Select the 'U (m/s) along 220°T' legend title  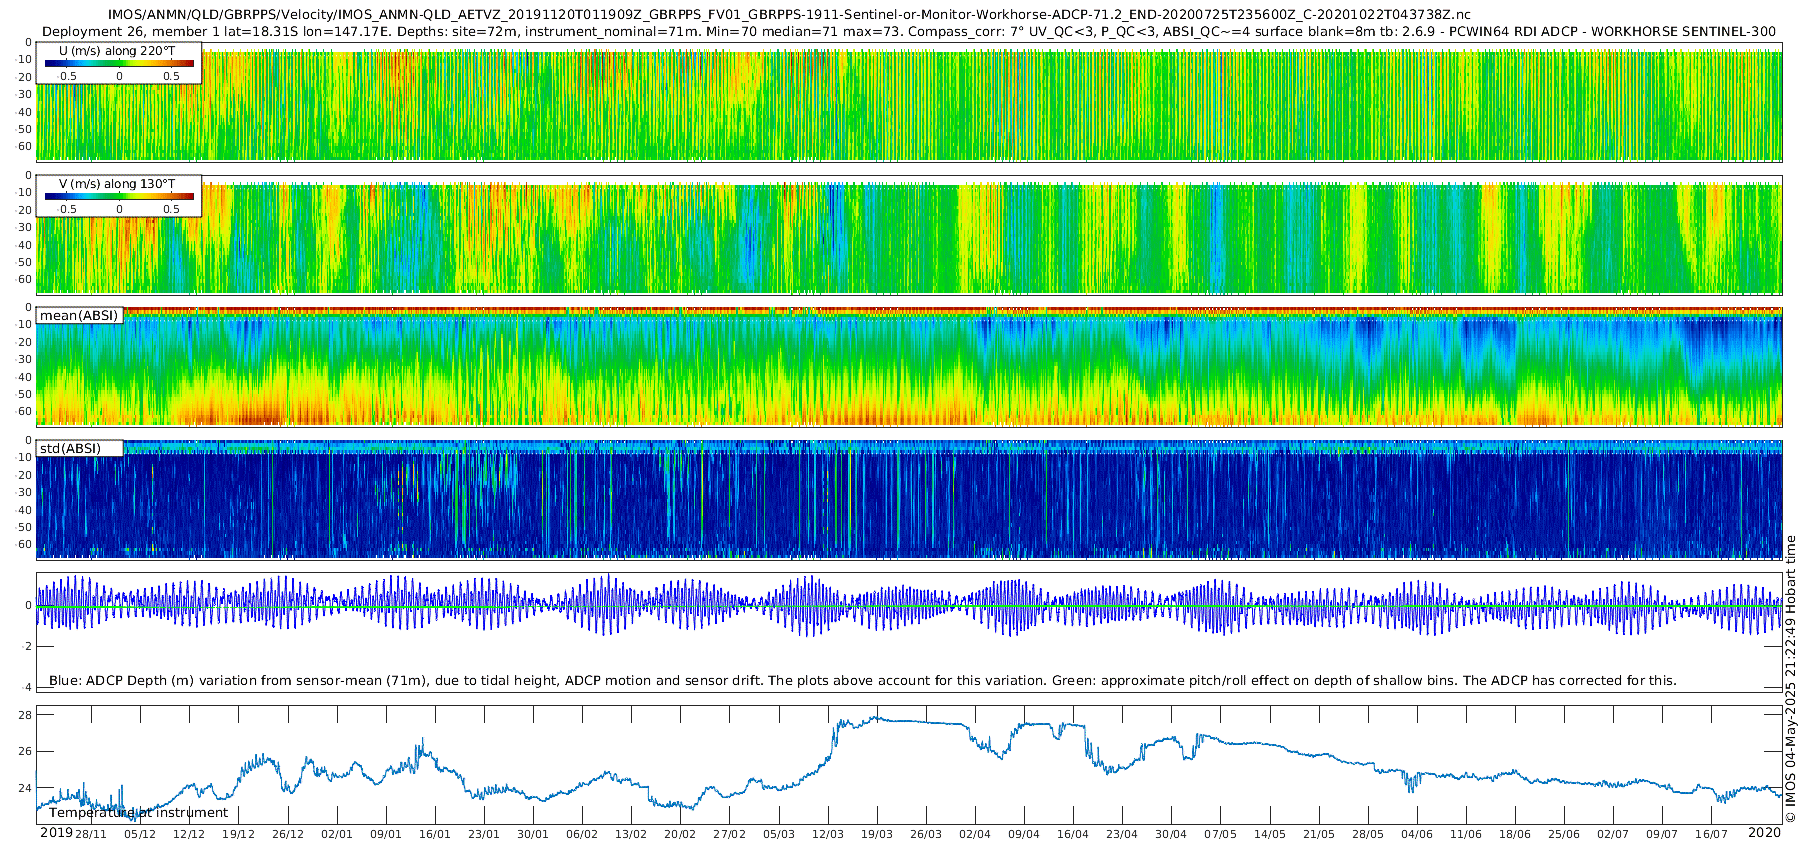(x=117, y=50)
